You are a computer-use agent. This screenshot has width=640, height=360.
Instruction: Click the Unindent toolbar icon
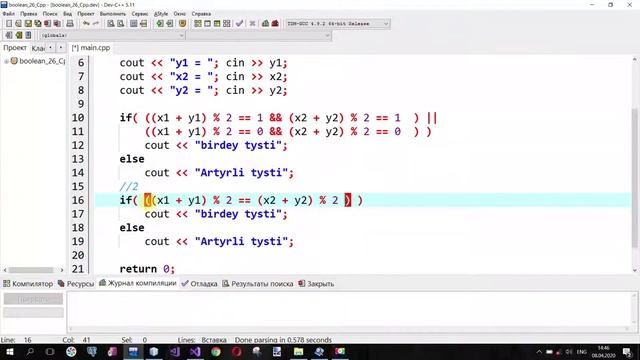170,24
